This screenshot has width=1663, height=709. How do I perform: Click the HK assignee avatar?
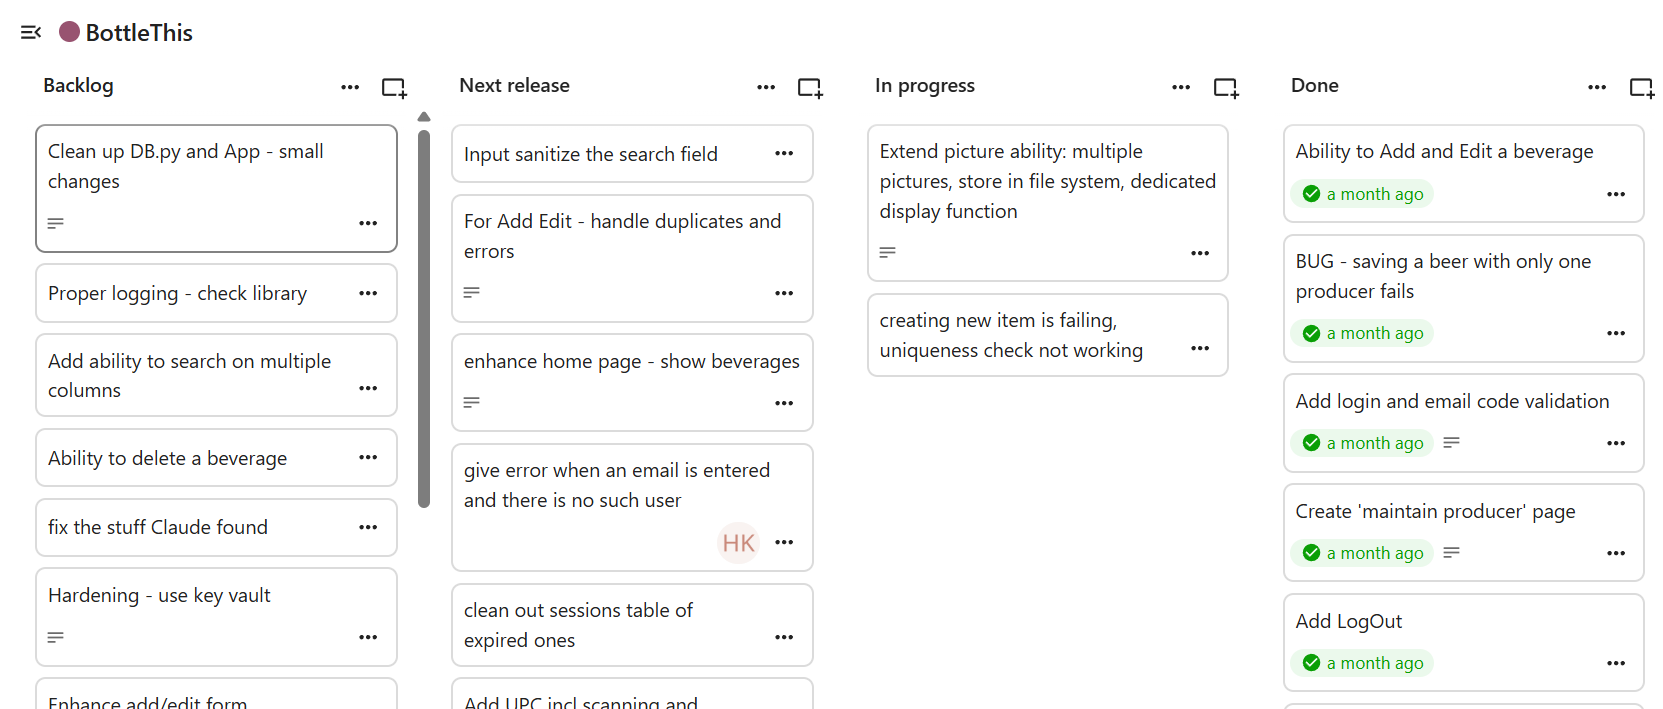738,543
